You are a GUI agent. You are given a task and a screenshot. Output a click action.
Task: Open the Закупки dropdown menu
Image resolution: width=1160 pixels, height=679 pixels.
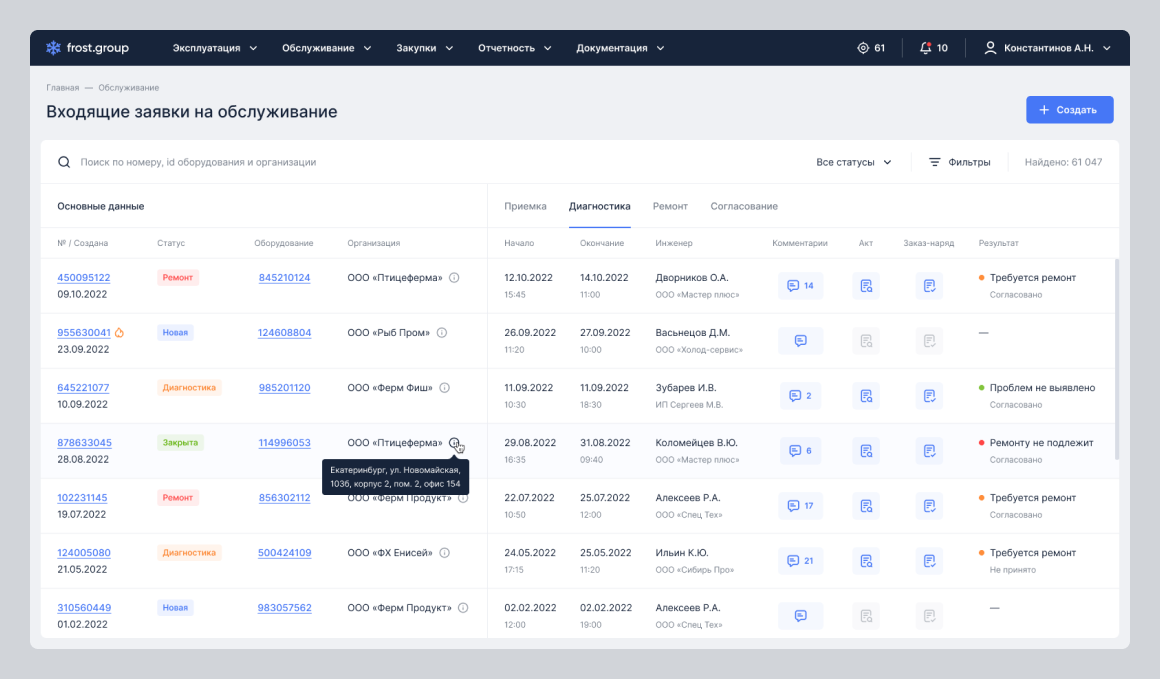click(425, 48)
